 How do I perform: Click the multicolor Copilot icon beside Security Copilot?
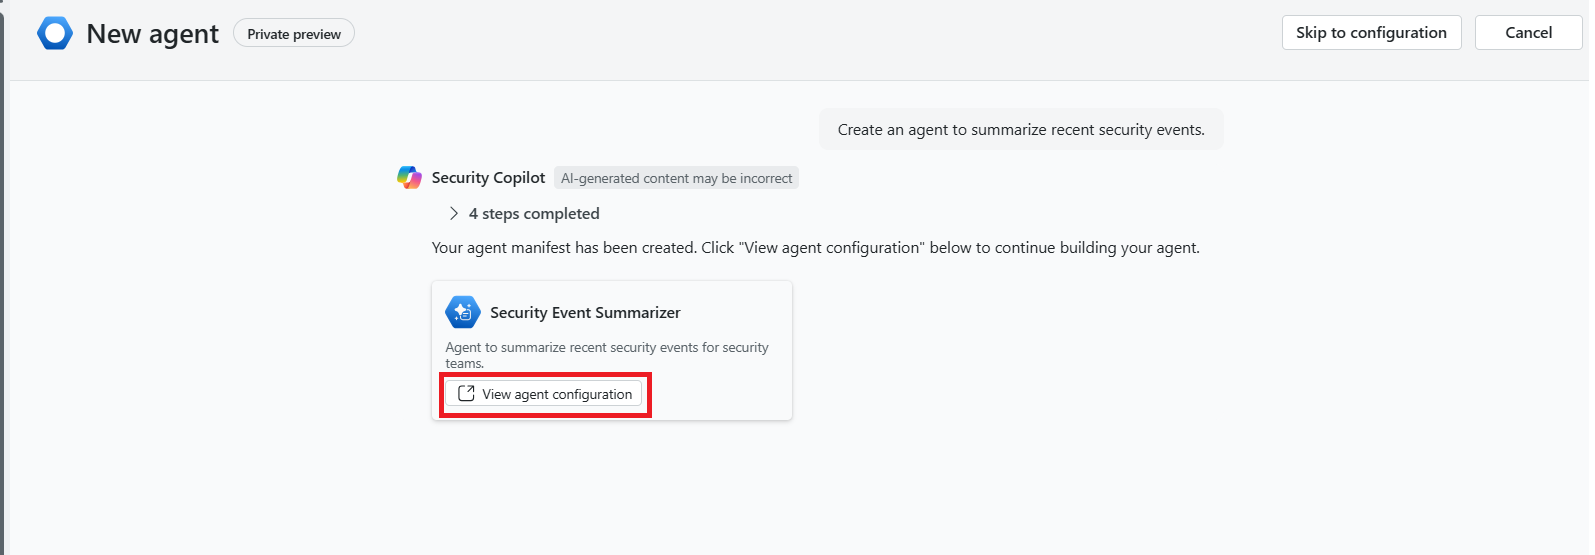pyautogui.click(x=409, y=178)
